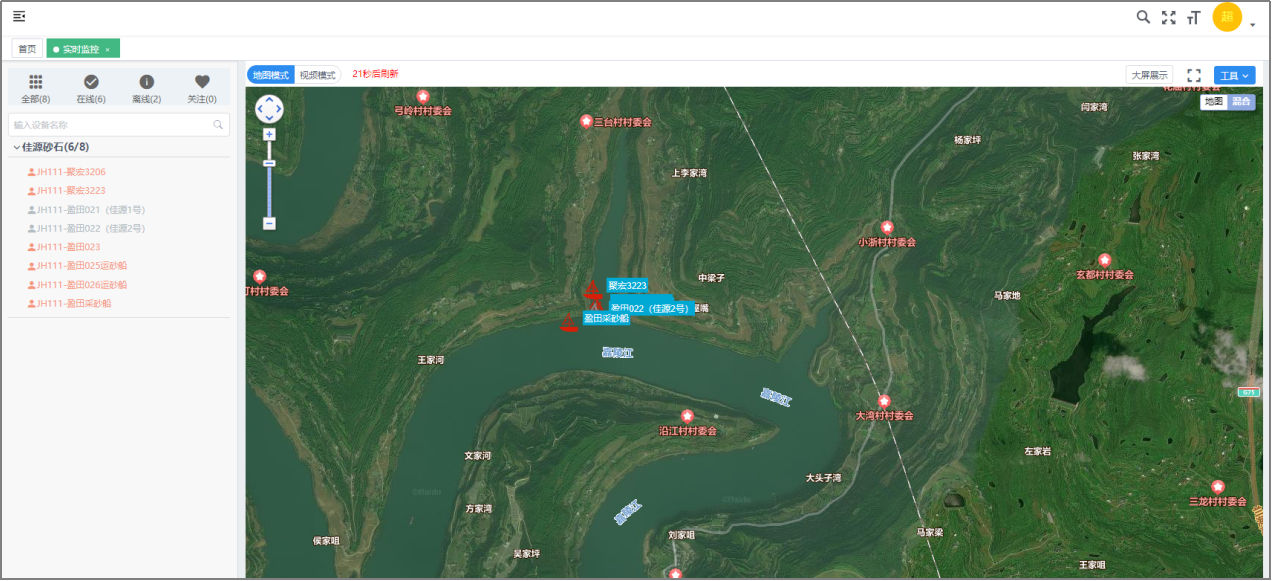Image resolution: width=1272 pixels, height=581 pixels.
Task: Select device JH111-盈田采砂船
Action: (x=69, y=303)
